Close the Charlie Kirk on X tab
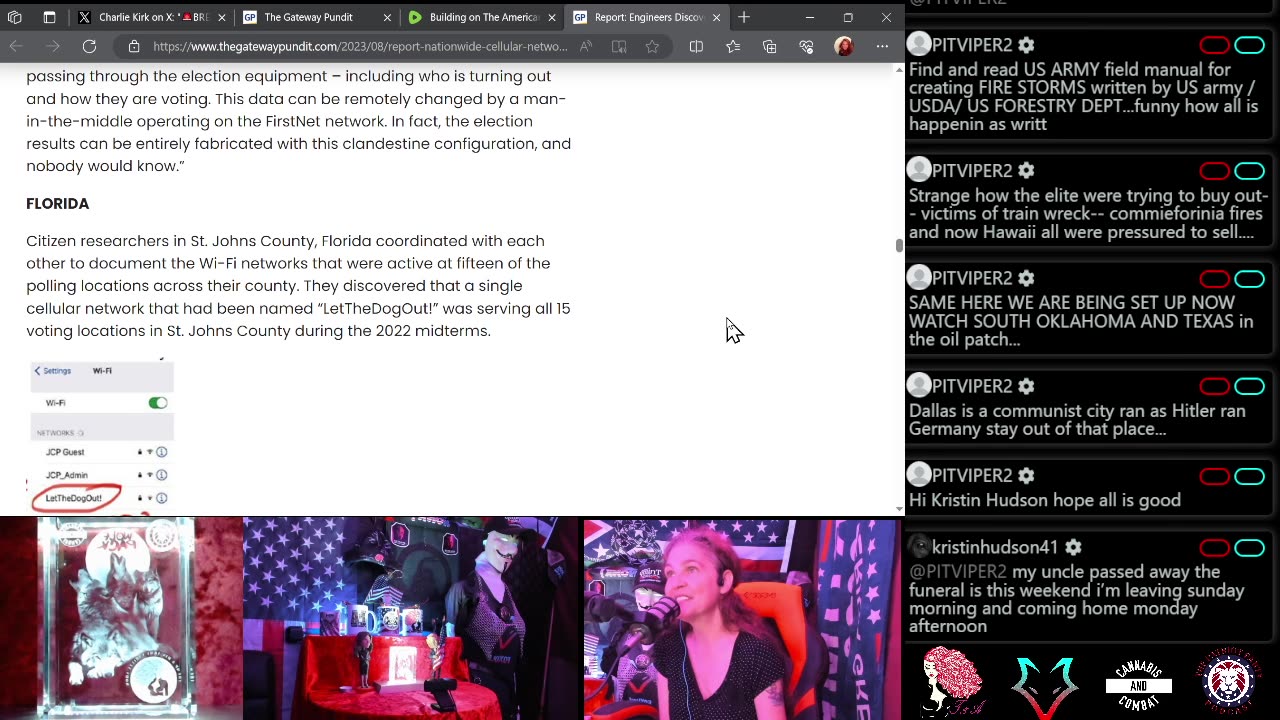This screenshot has width=1280, height=720. click(222, 17)
